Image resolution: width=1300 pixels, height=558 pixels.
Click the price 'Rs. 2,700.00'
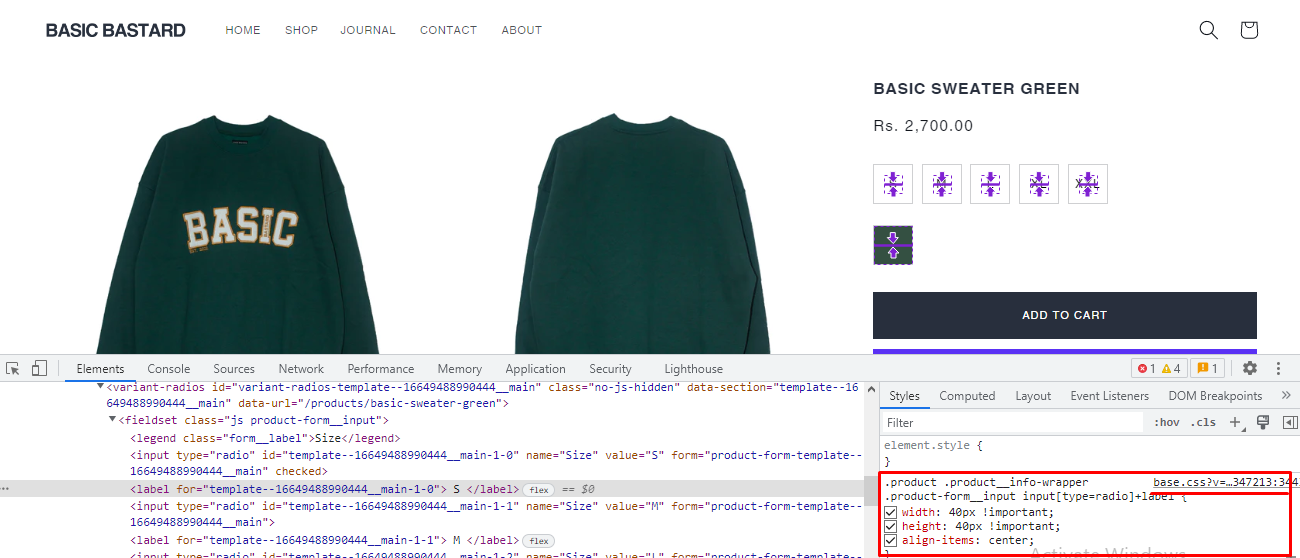[x=923, y=126]
